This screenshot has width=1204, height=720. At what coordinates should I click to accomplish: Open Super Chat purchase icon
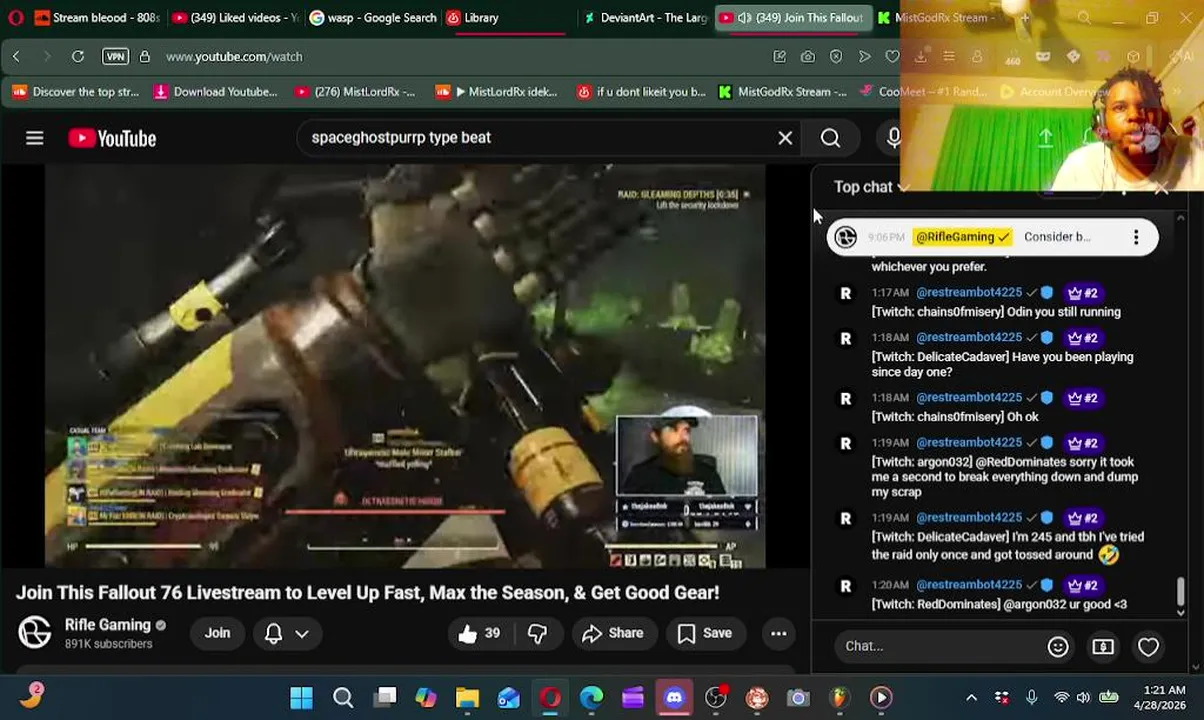[x=1103, y=647]
